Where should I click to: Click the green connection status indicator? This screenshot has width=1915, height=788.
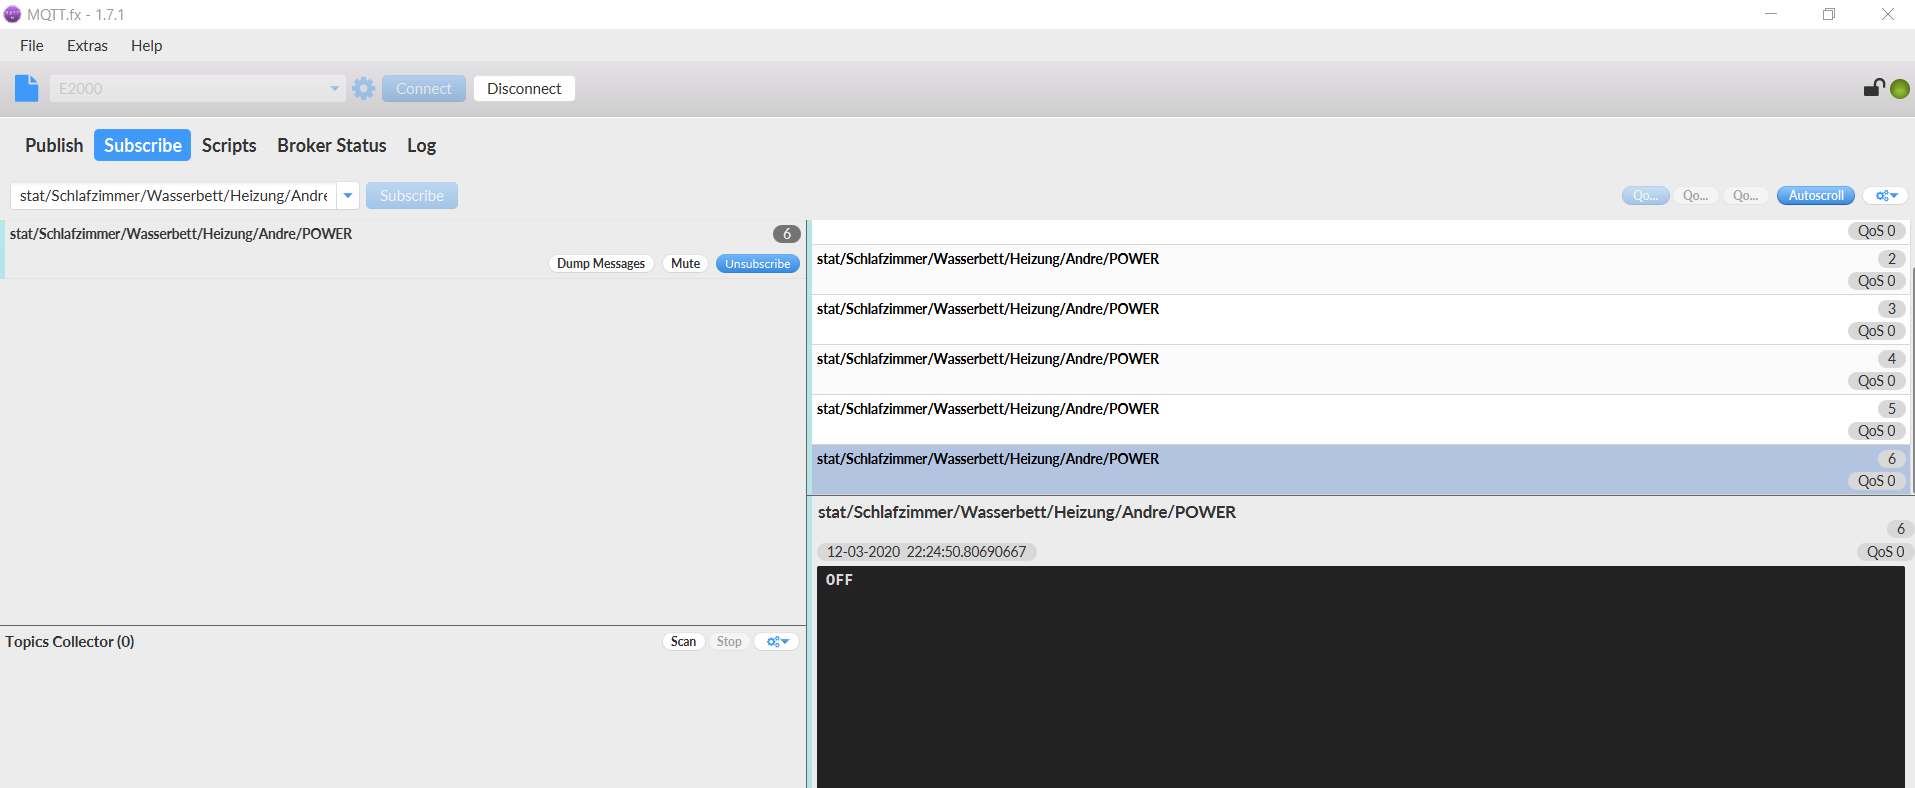coord(1900,89)
